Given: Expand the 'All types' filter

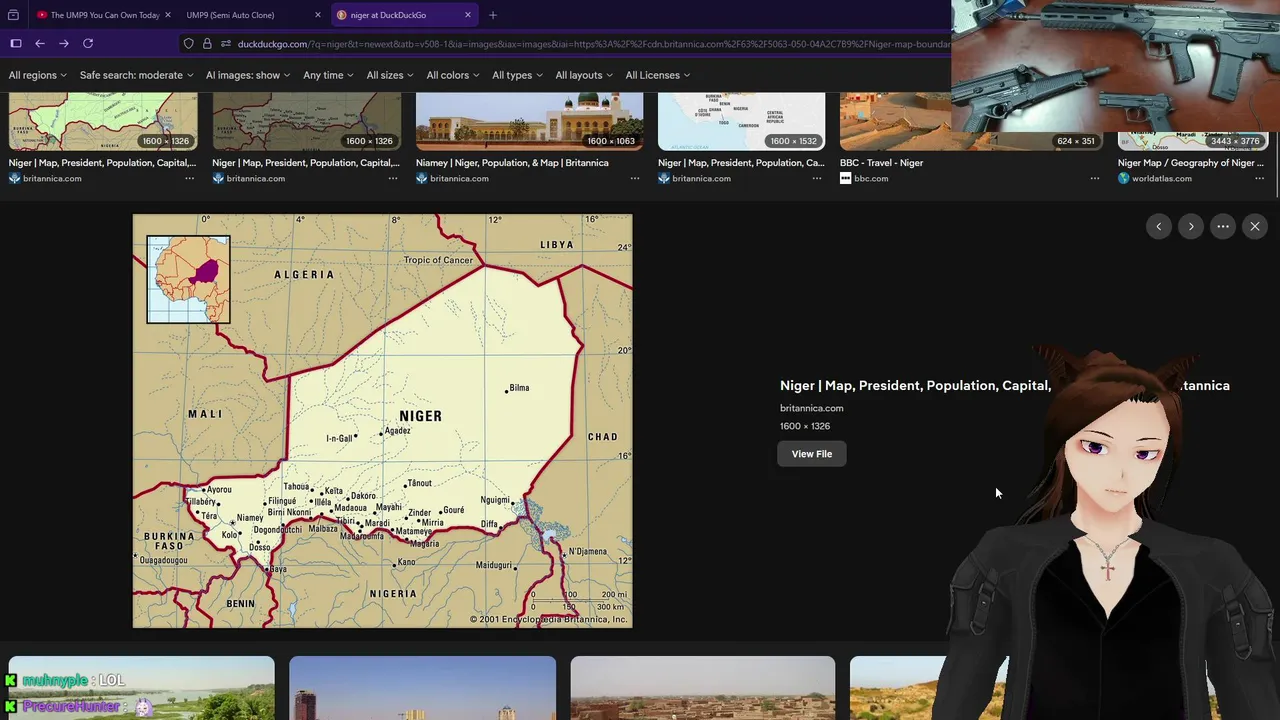Looking at the screenshot, I should 517,75.
